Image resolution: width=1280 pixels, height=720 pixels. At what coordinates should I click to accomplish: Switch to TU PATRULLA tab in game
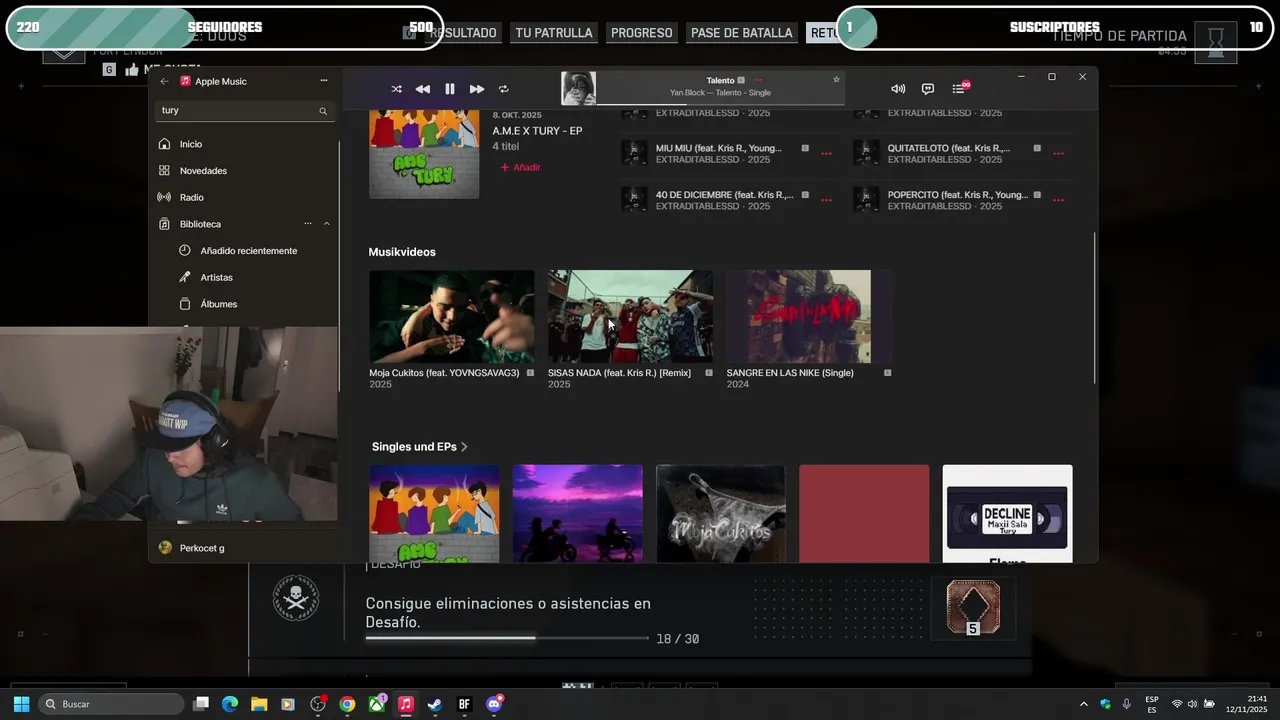click(554, 33)
